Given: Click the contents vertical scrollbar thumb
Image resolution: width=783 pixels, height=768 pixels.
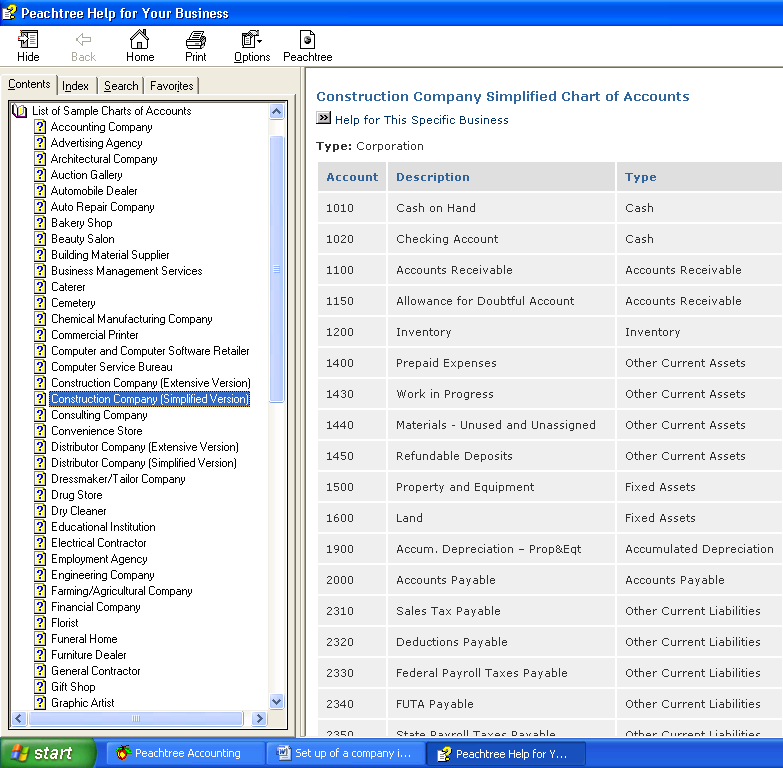Looking at the screenshot, I should (x=277, y=269).
